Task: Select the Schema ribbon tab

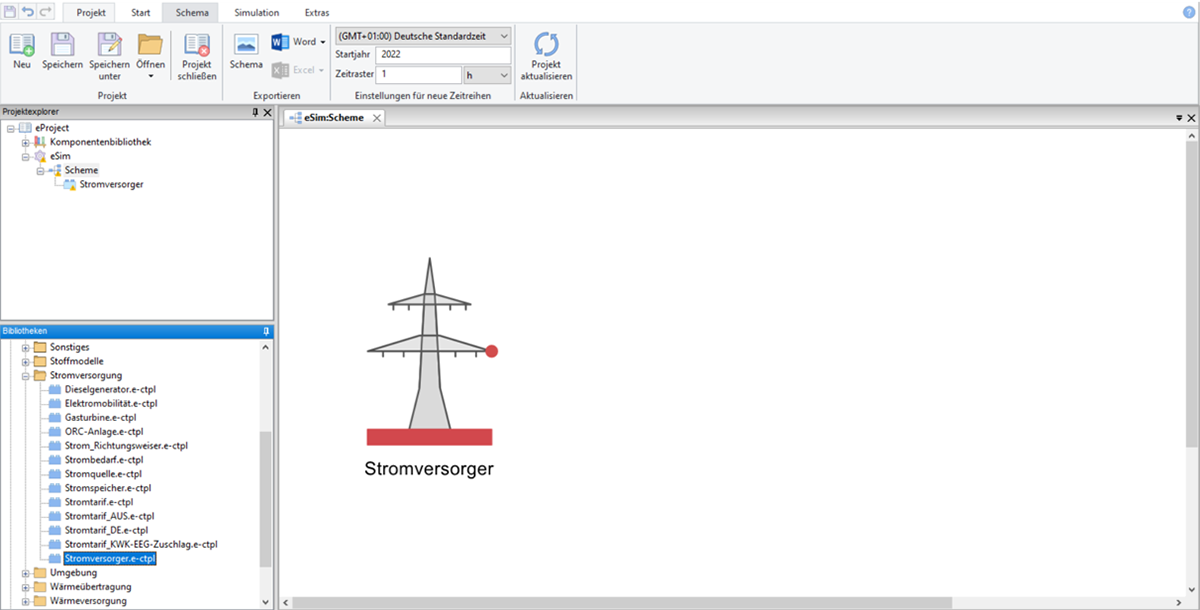Action: coord(190,12)
